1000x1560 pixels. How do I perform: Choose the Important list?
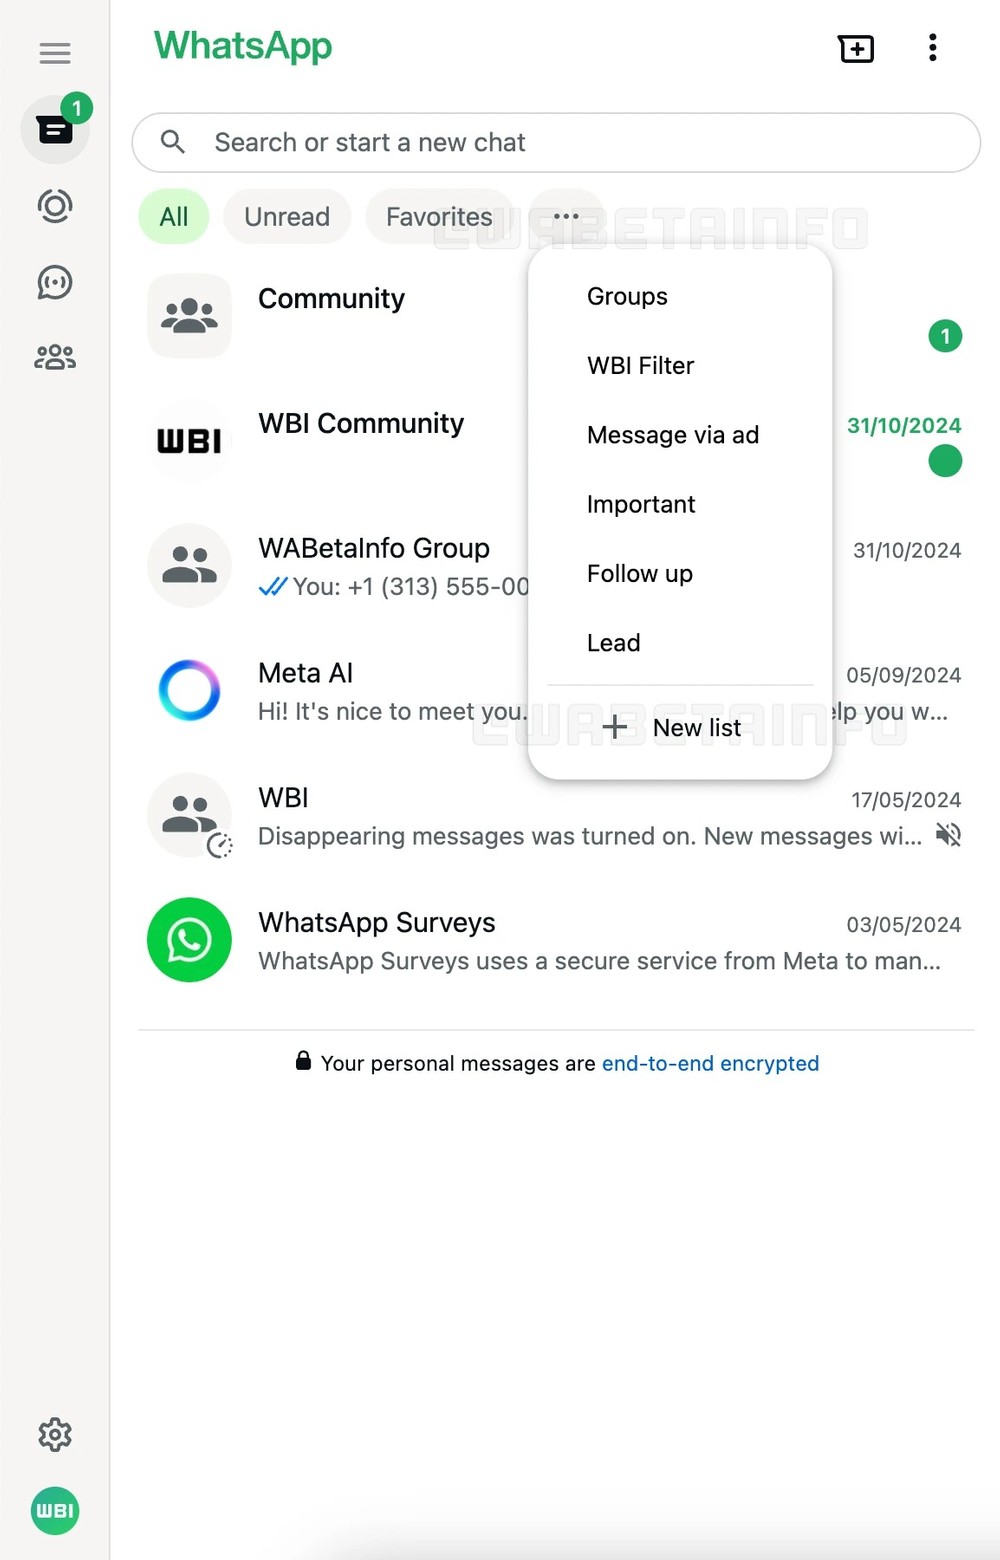point(641,504)
